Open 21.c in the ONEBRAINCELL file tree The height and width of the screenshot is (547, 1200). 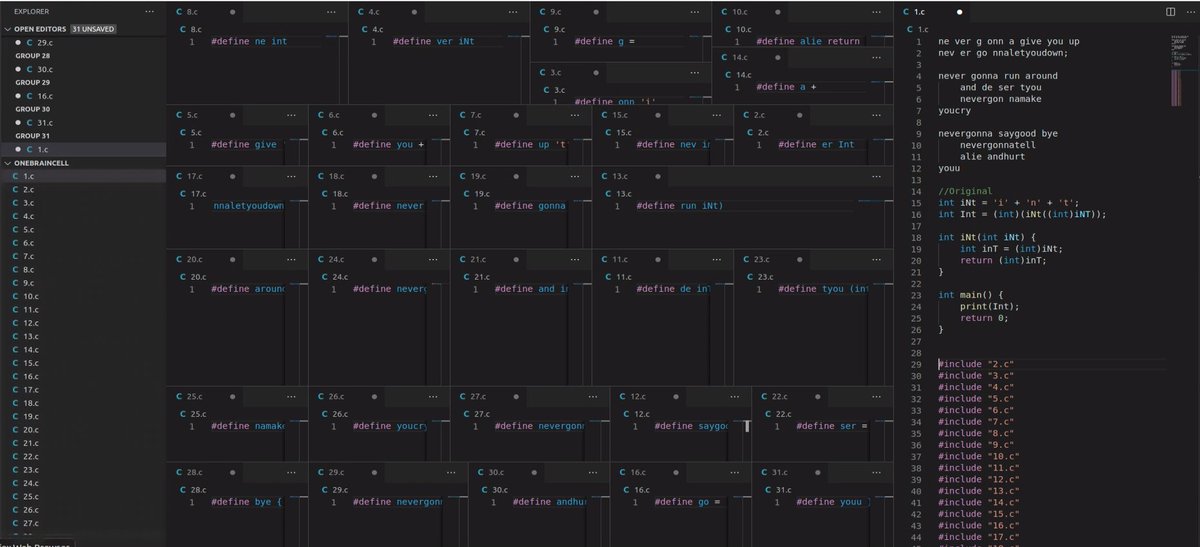[x=82, y=443]
